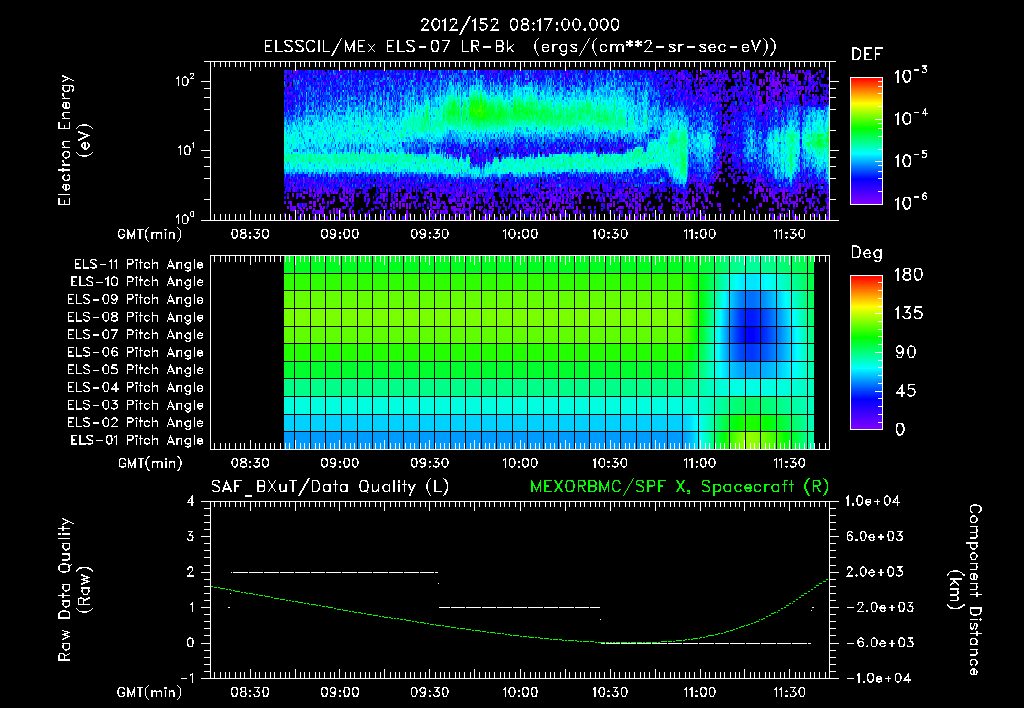Click the ELS-08 Pitch Angle row label
1024x708 pixels.
(x=136, y=317)
